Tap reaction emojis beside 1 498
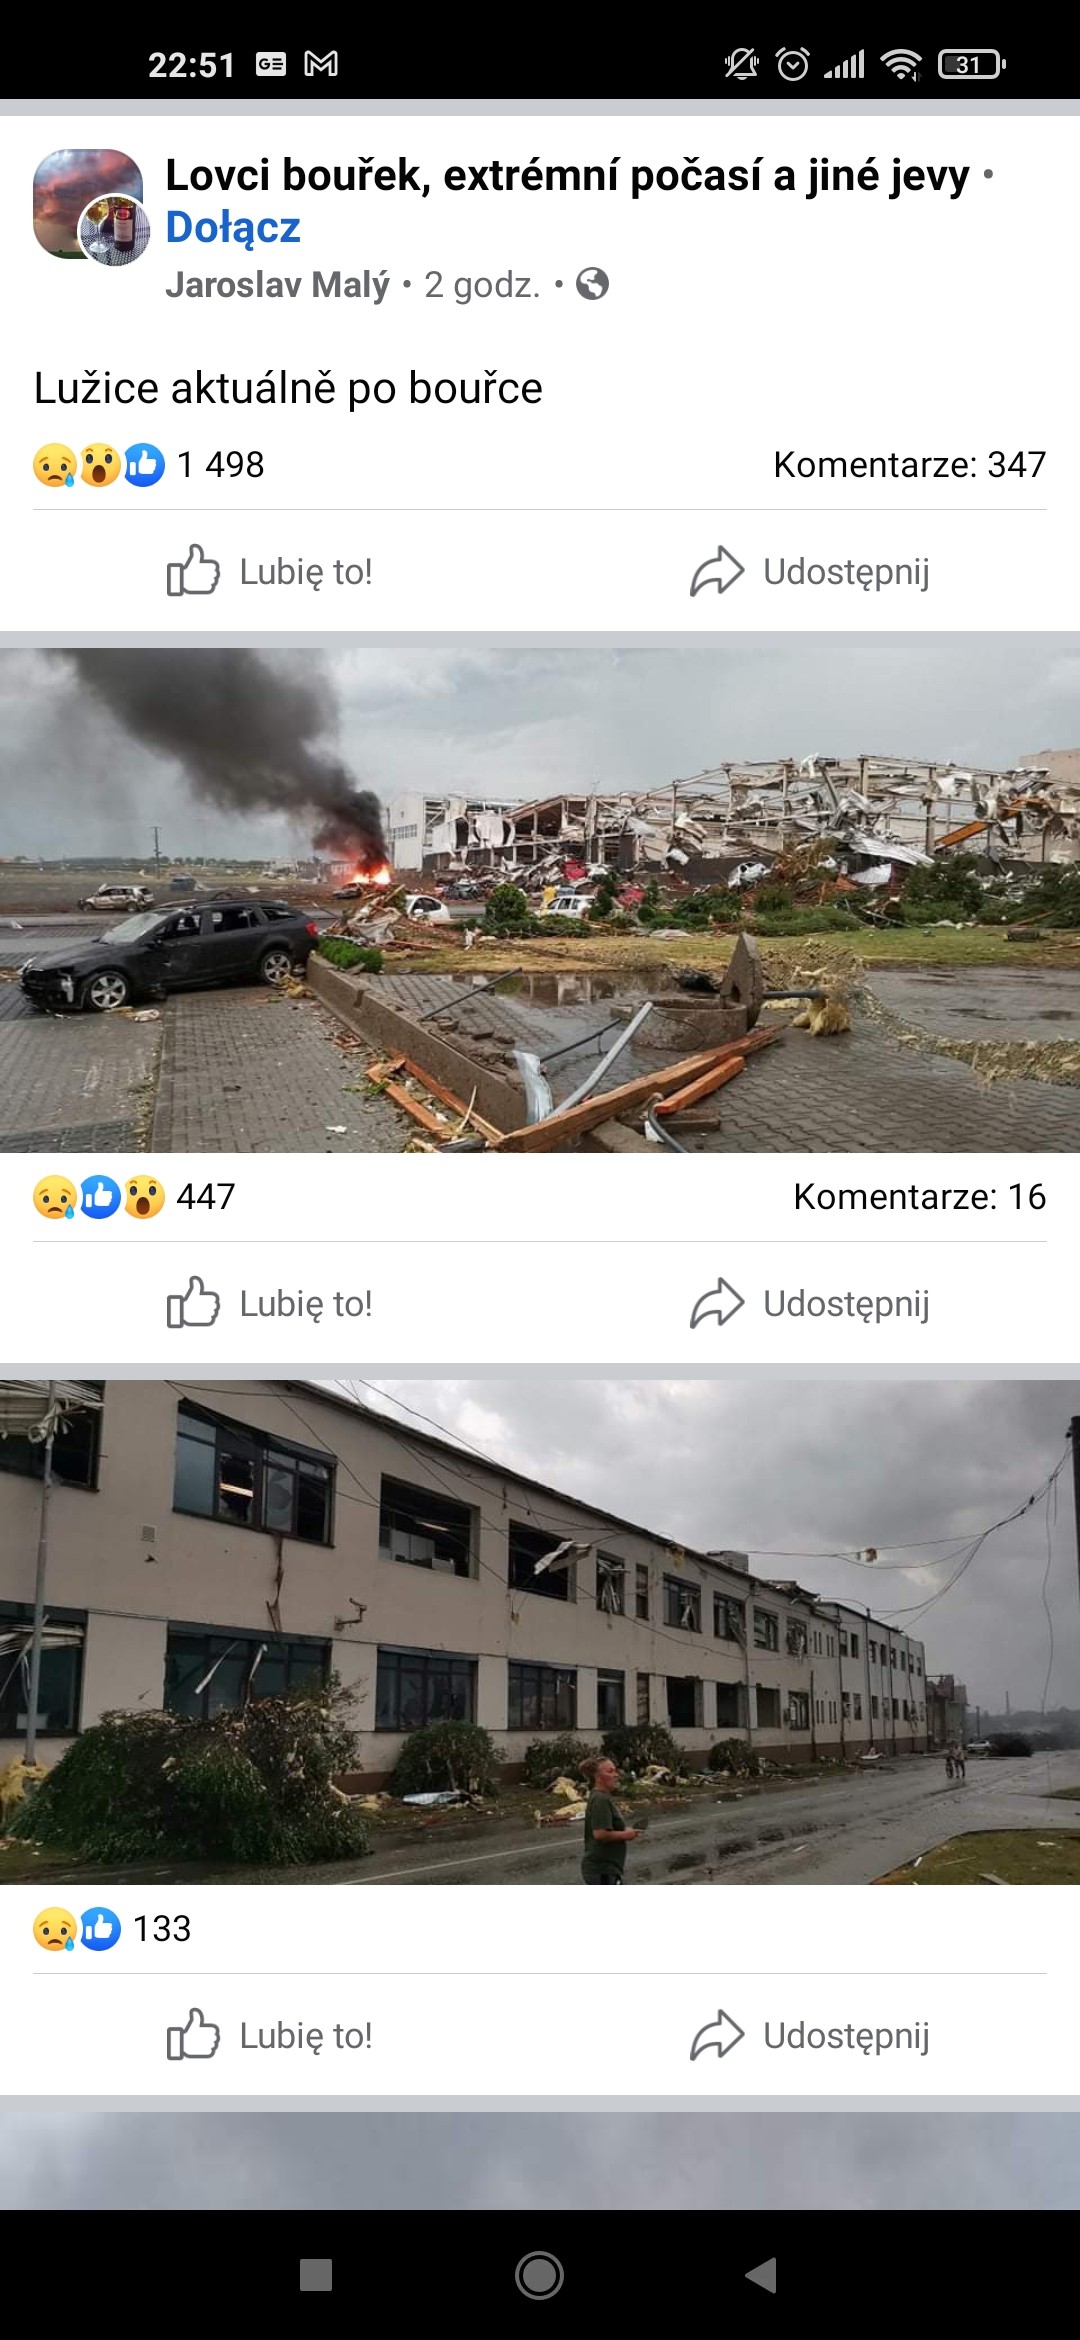This screenshot has height=2340, width=1080. [99, 465]
